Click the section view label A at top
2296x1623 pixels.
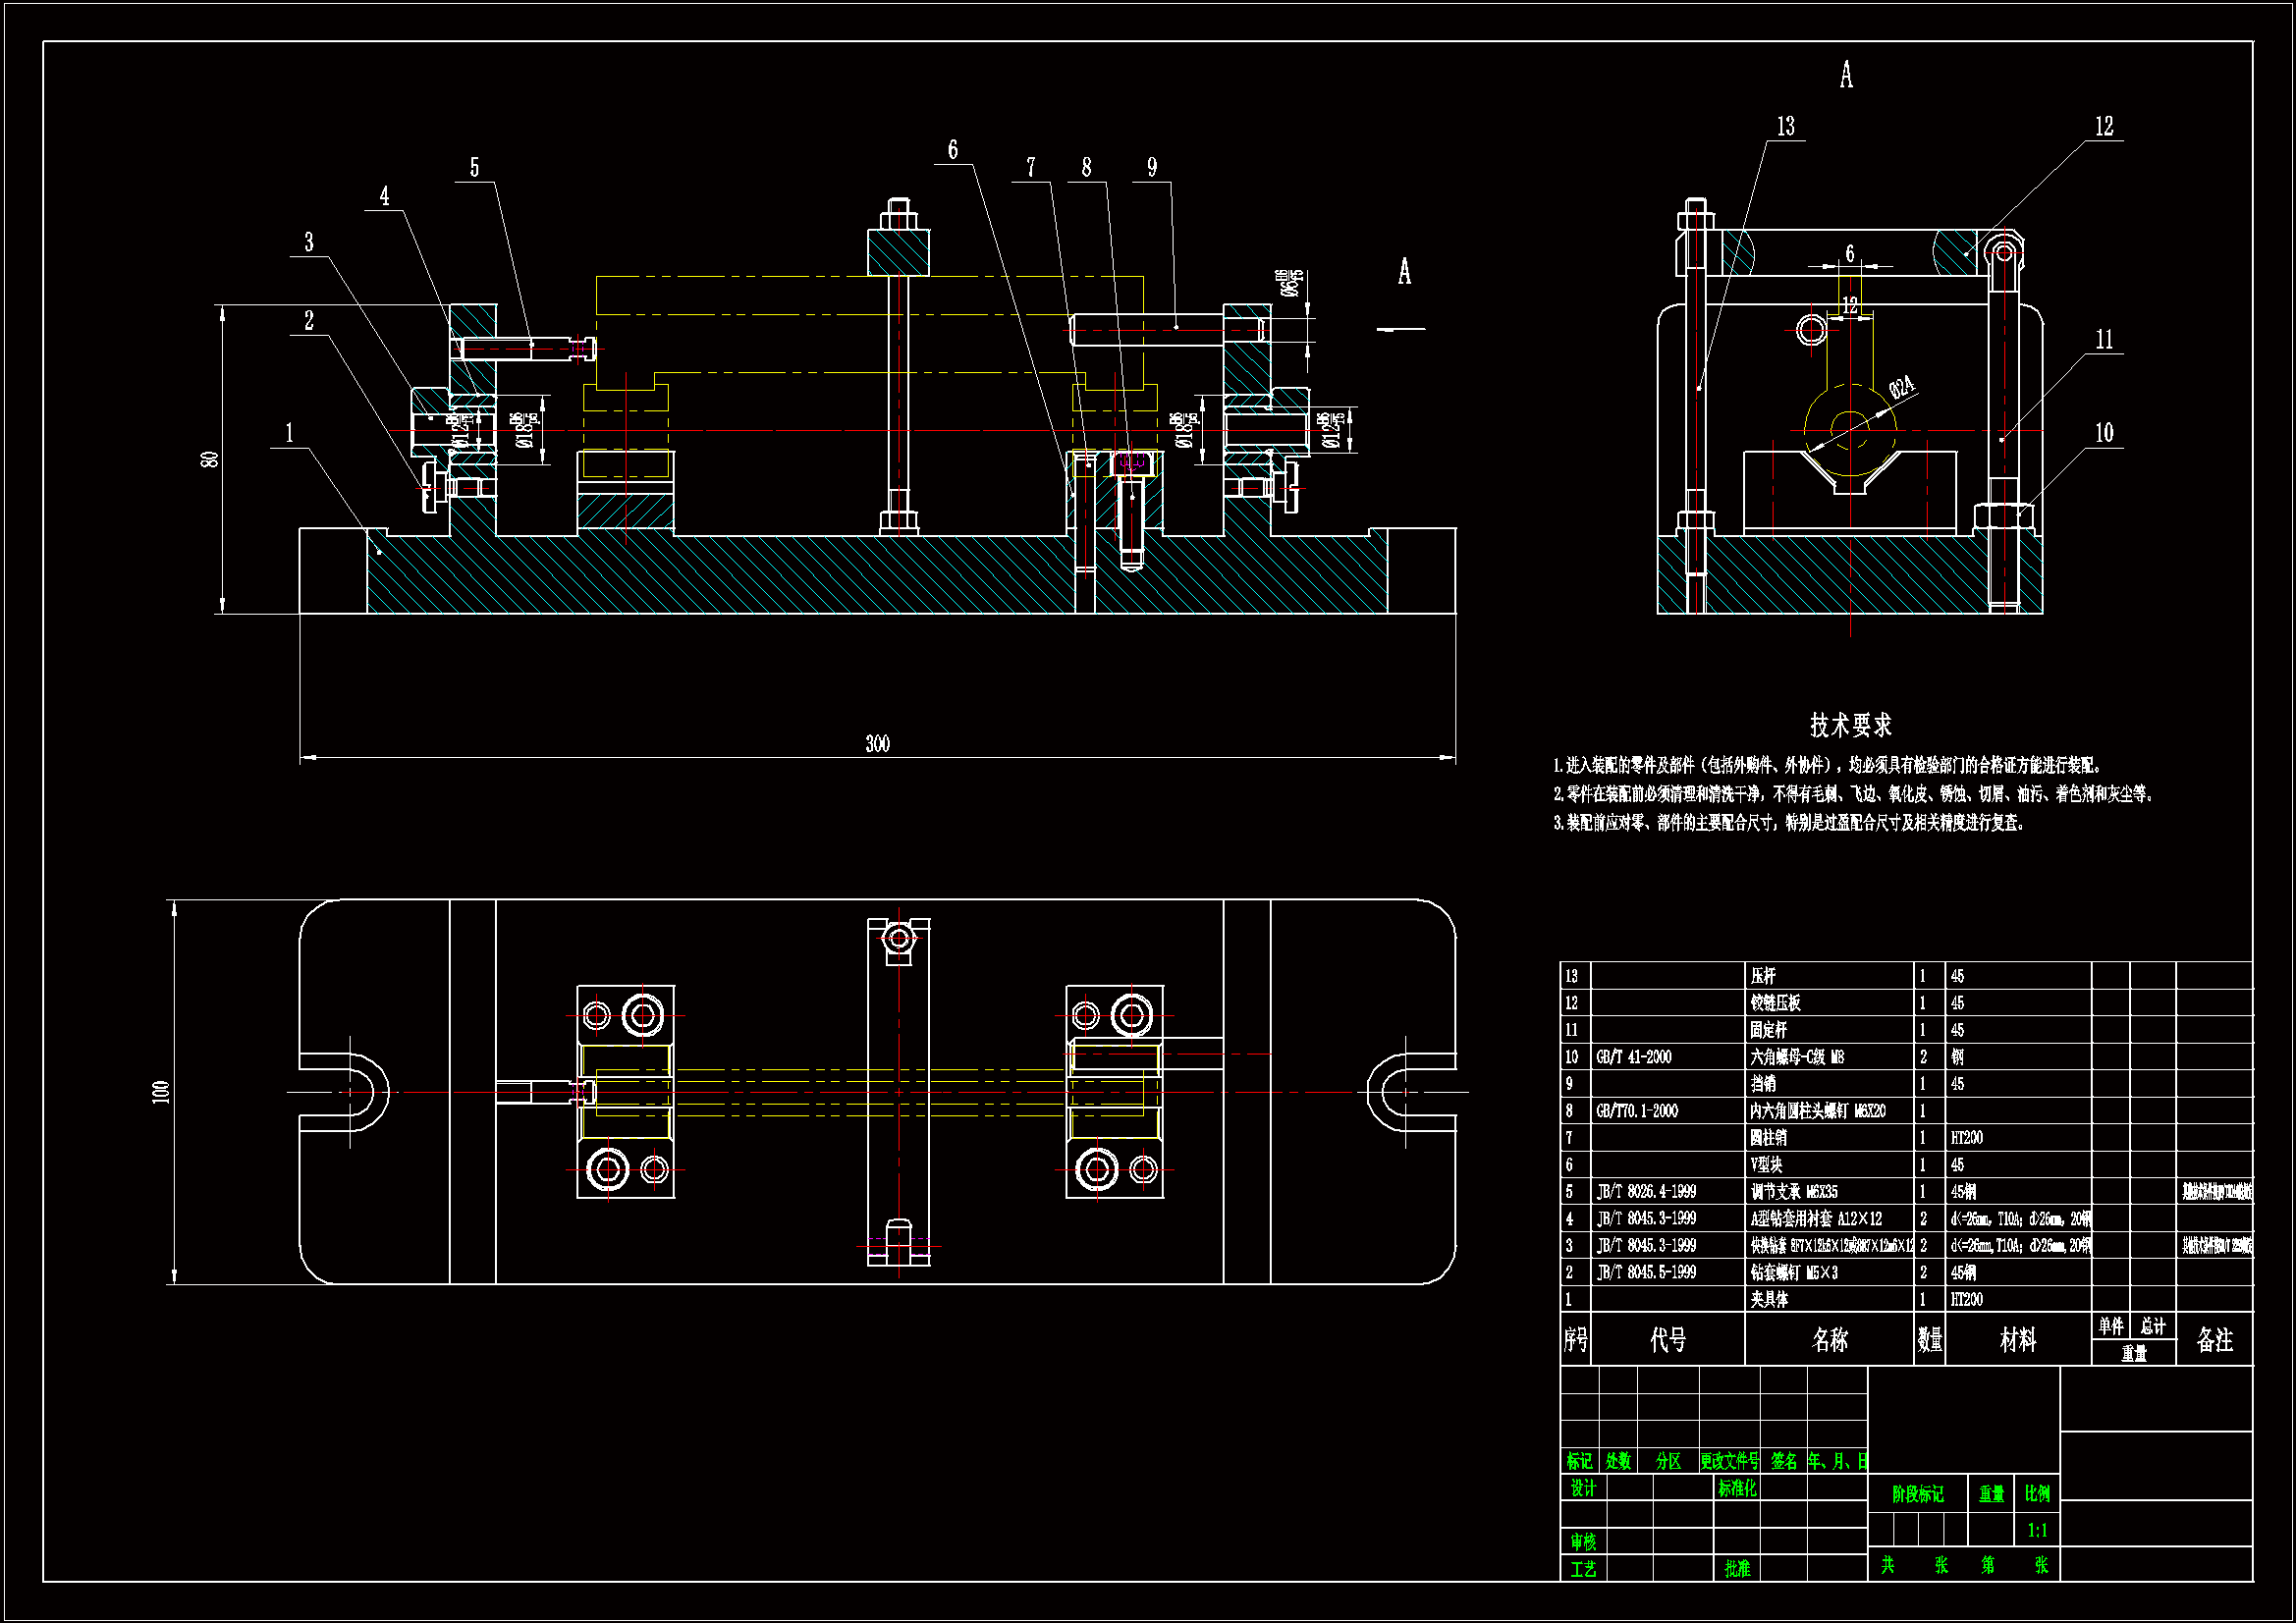1846,74
